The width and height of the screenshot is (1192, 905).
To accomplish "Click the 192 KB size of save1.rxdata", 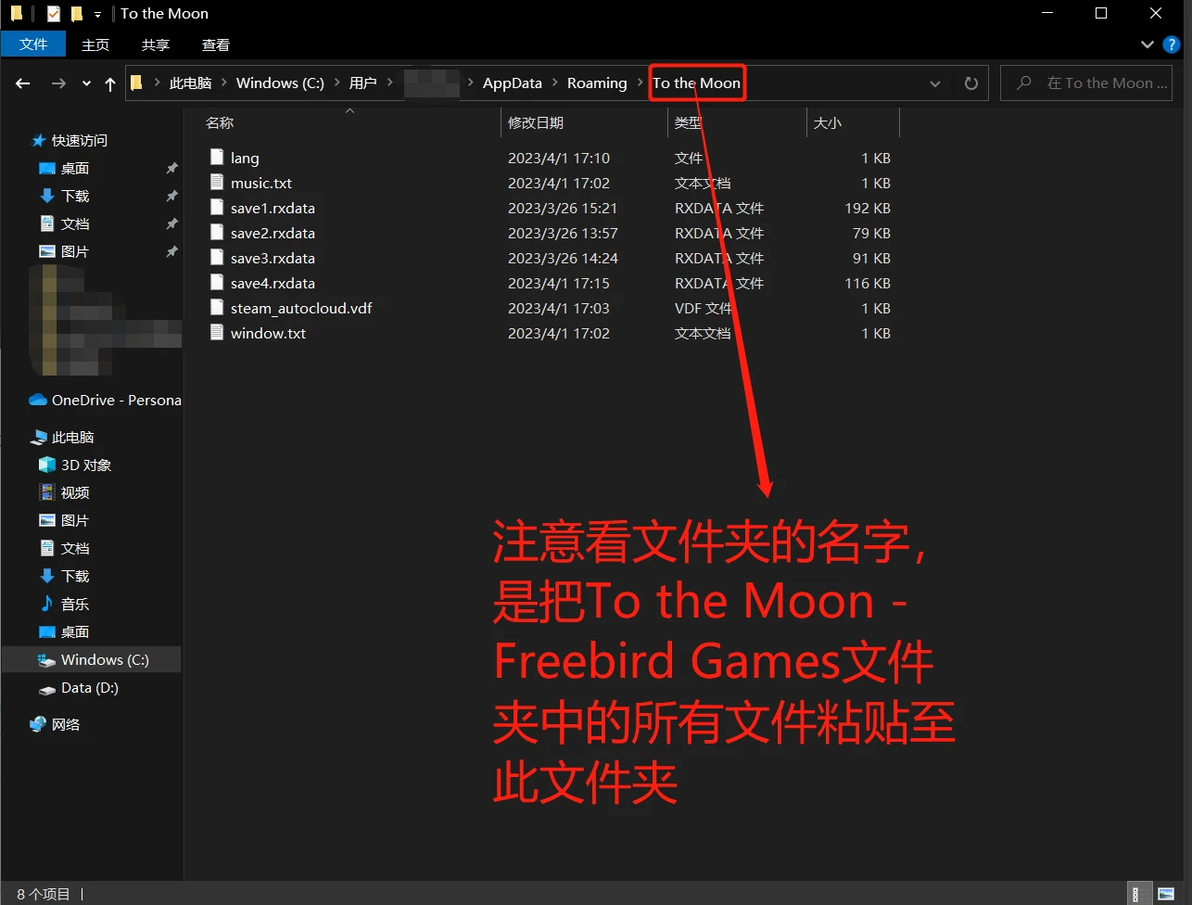I will (x=867, y=208).
